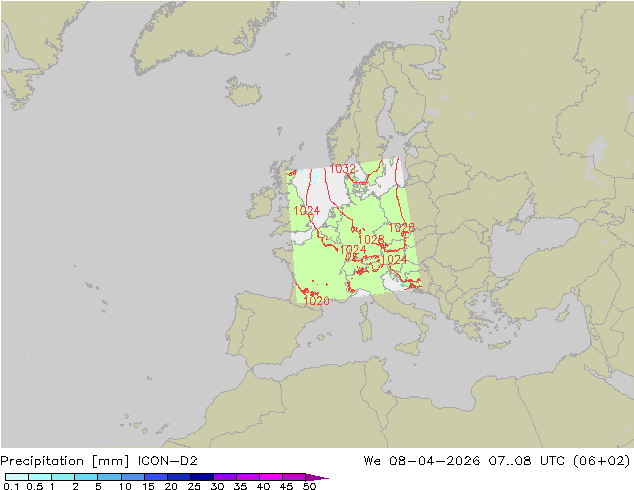The width and height of the screenshot is (634, 490).
Task: Click the 1–2 mm legend color box
Action: [63, 477]
